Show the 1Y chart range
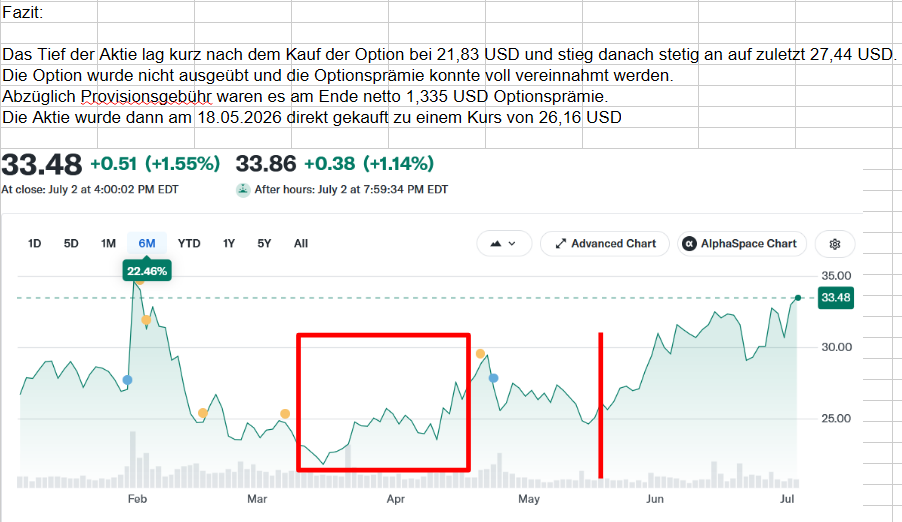This screenshot has width=902, height=522. tap(229, 243)
